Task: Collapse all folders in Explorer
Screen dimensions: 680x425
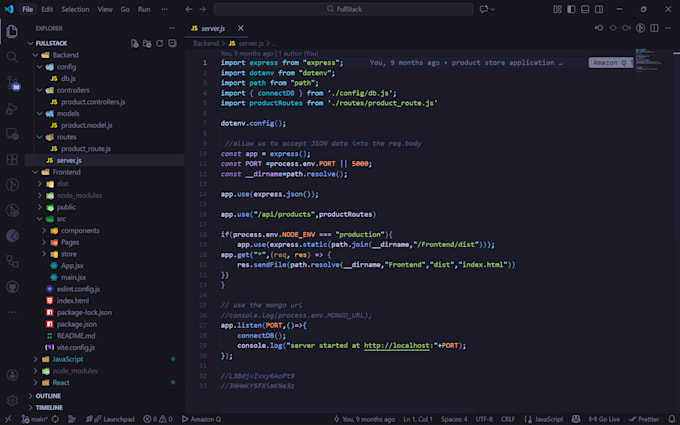Action: coord(172,43)
